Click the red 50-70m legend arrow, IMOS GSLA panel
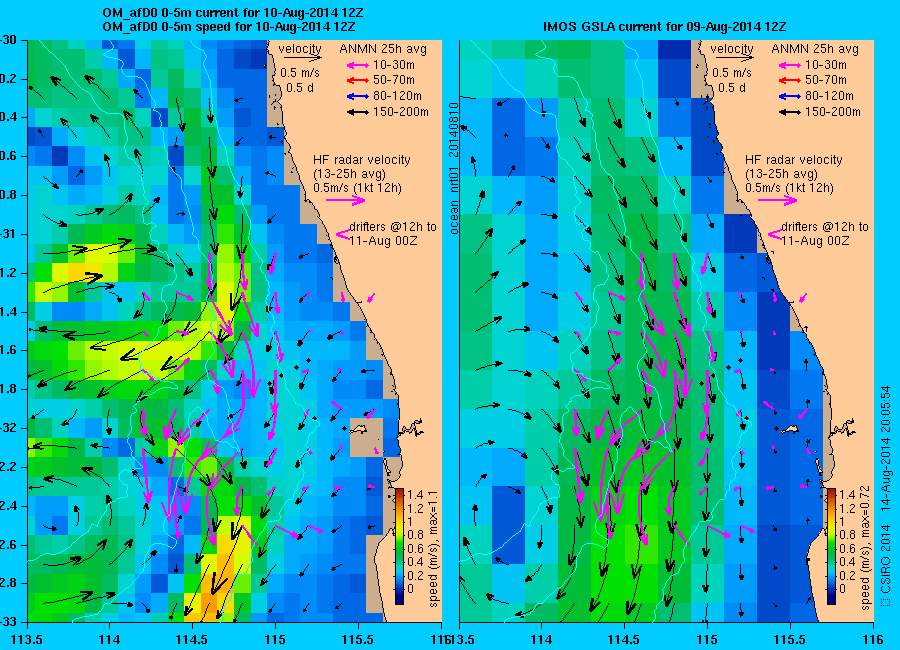This screenshot has height=650, width=900. pyautogui.click(x=789, y=81)
